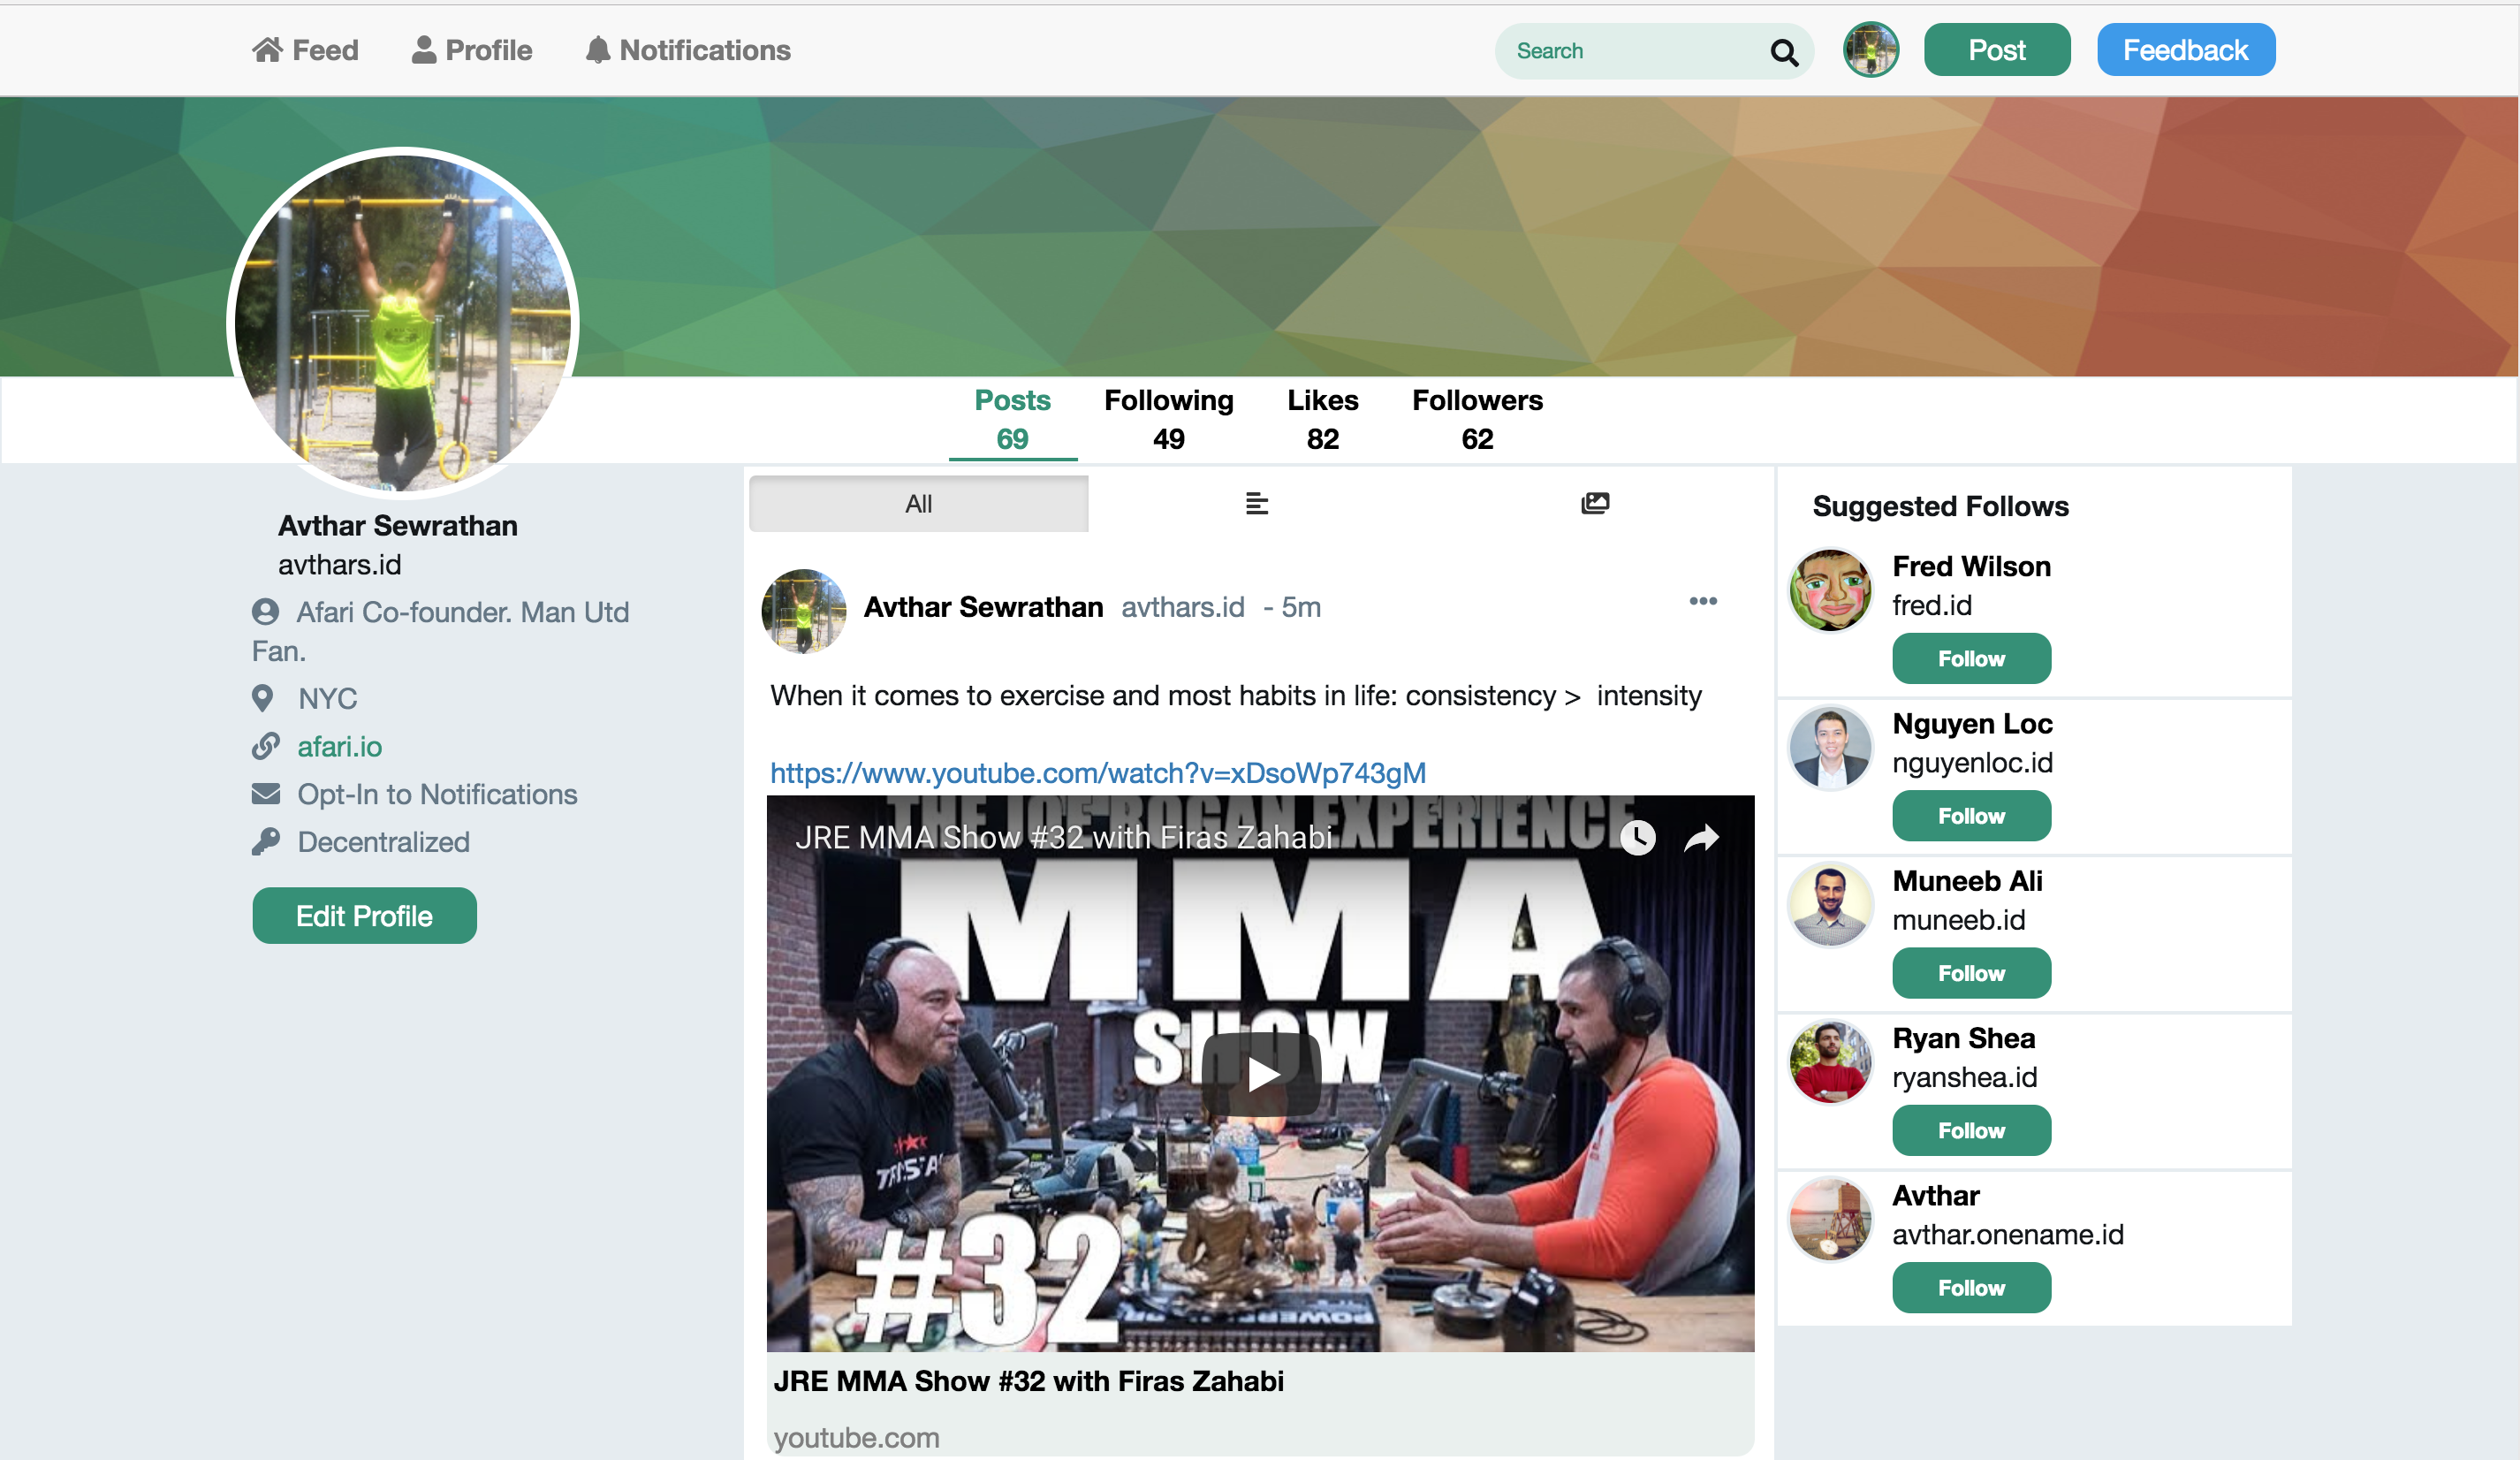Click the search magnifying glass icon

pos(1783,52)
